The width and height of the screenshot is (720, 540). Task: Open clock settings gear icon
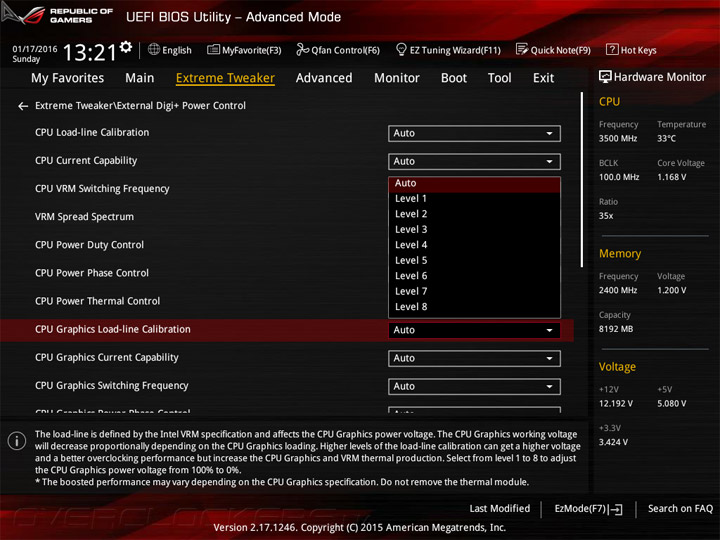point(126,46)
